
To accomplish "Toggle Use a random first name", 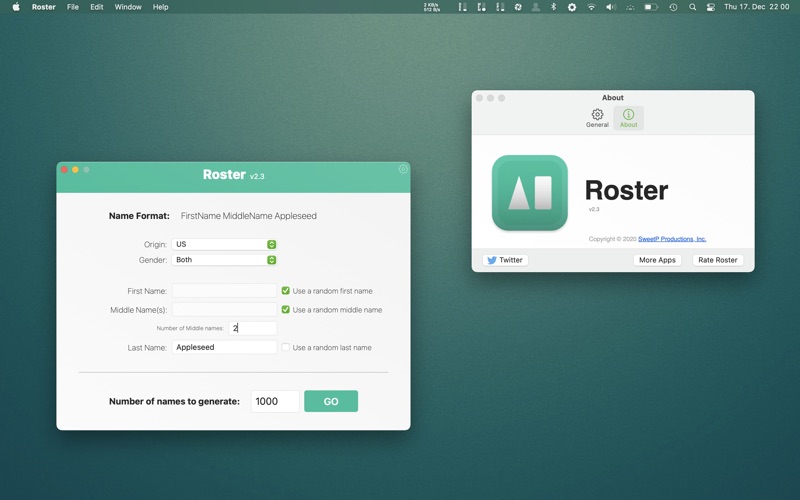I will click(x=286, y=291).
